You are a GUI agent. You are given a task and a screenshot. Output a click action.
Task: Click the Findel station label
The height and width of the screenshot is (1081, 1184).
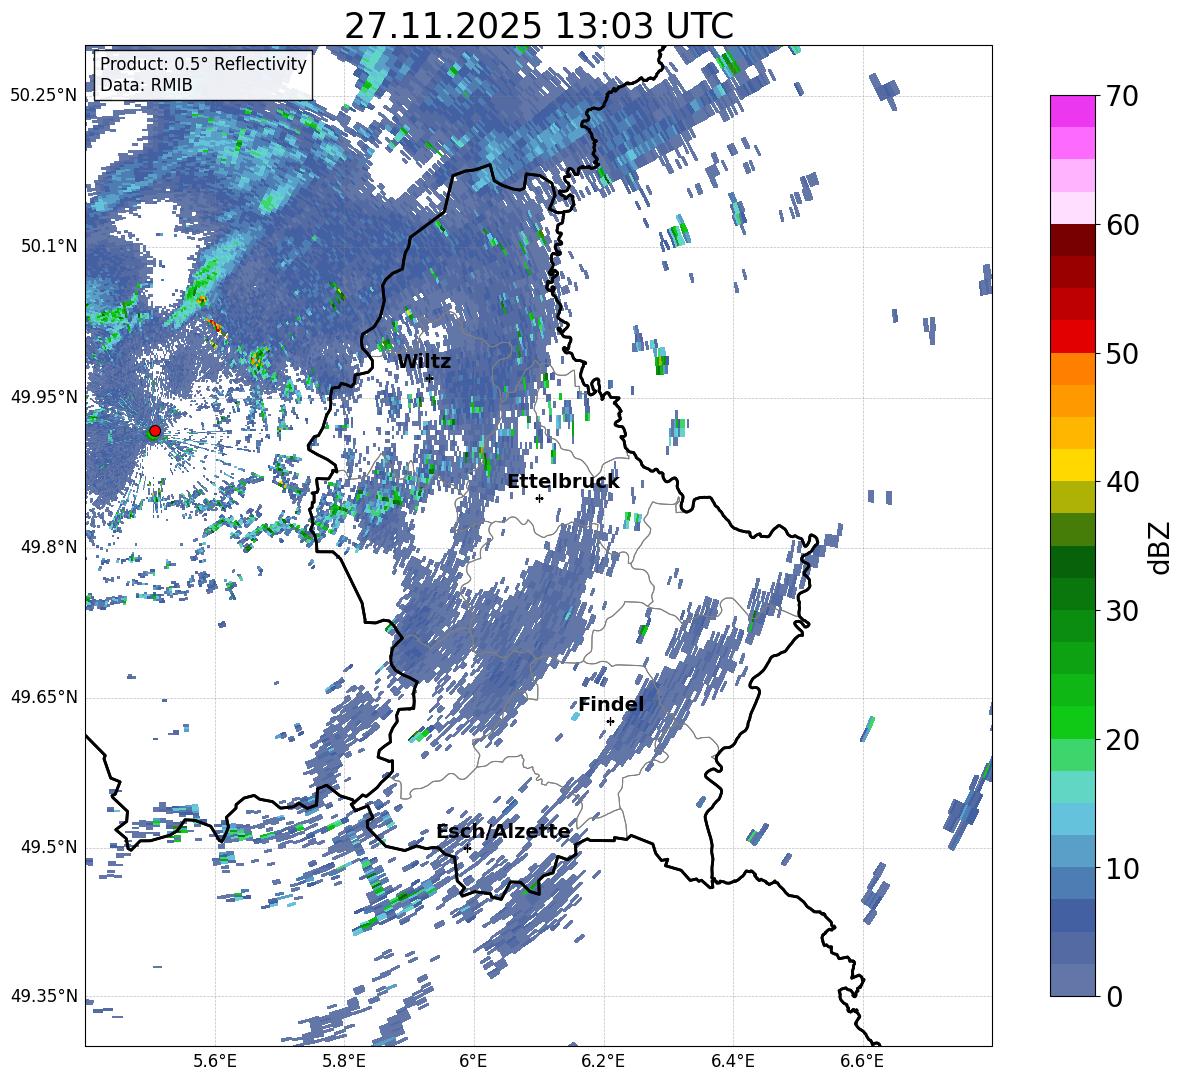pos(611,704)
